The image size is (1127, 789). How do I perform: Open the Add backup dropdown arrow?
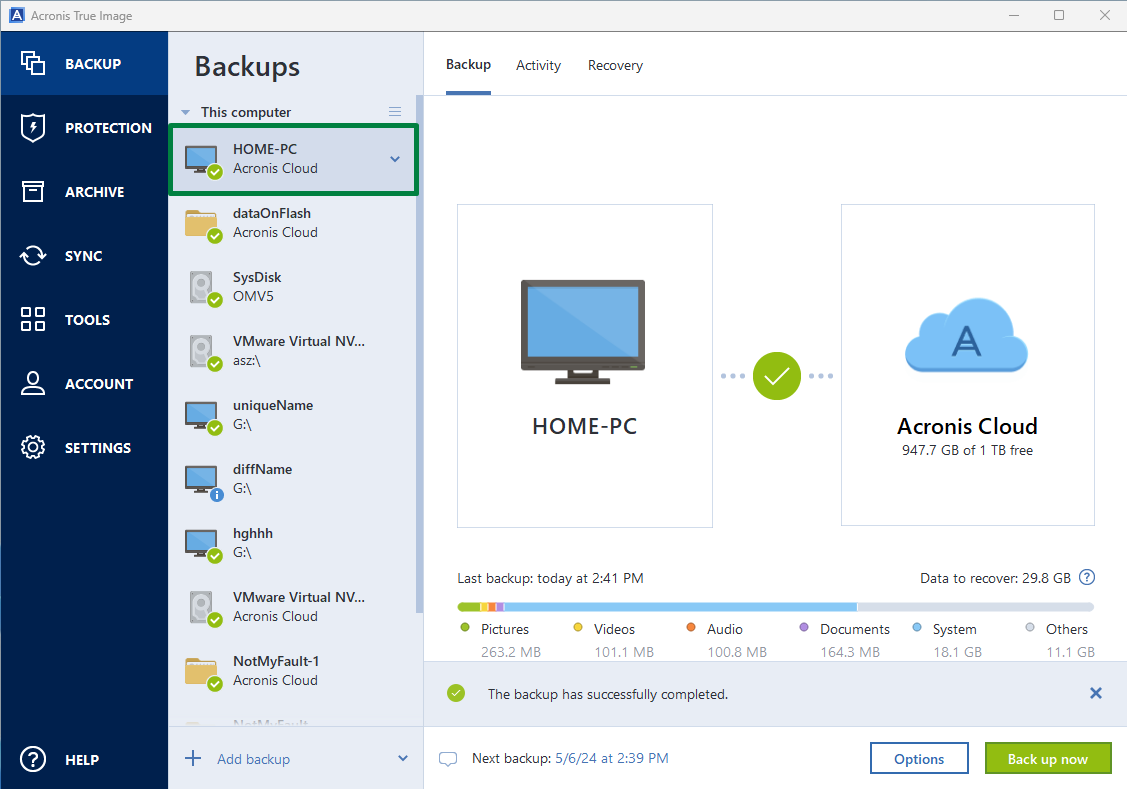click(402, 758)
